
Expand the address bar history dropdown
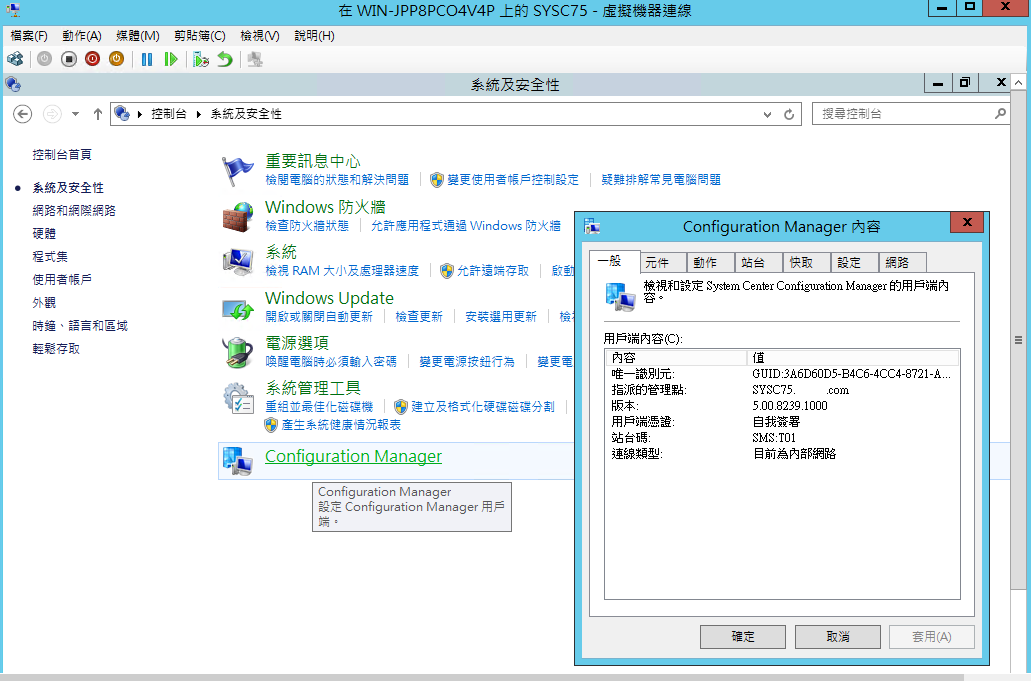tap(767, 114)
